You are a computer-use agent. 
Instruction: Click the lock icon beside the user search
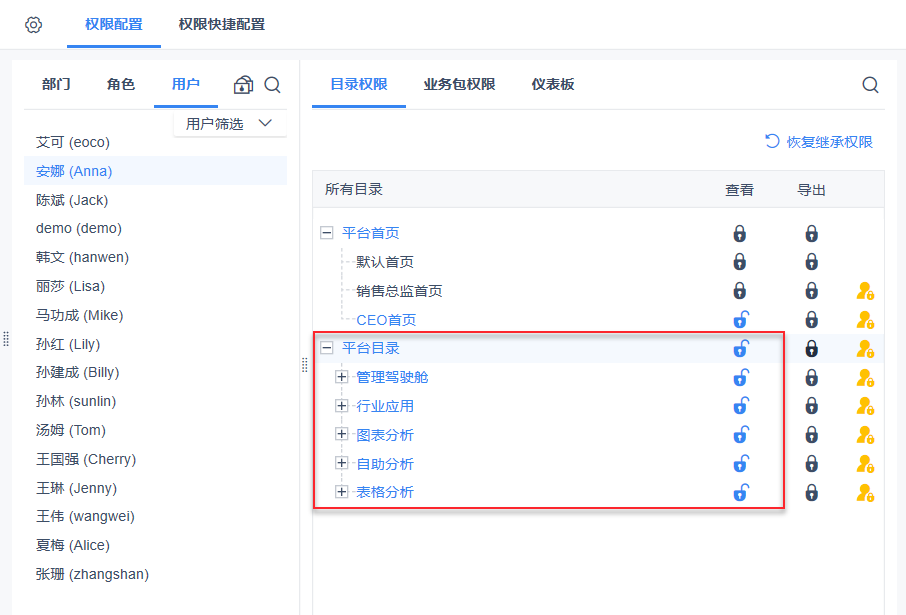[x=243, y=85]
